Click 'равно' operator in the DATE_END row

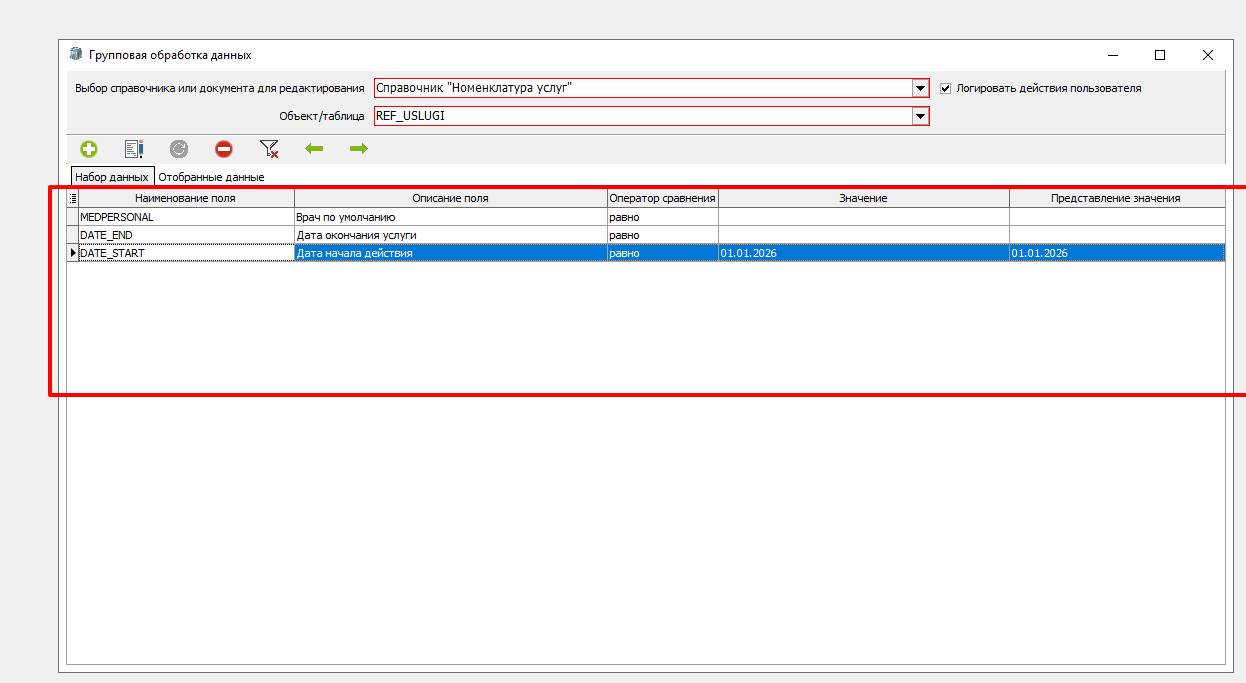(x=662, y=235)
